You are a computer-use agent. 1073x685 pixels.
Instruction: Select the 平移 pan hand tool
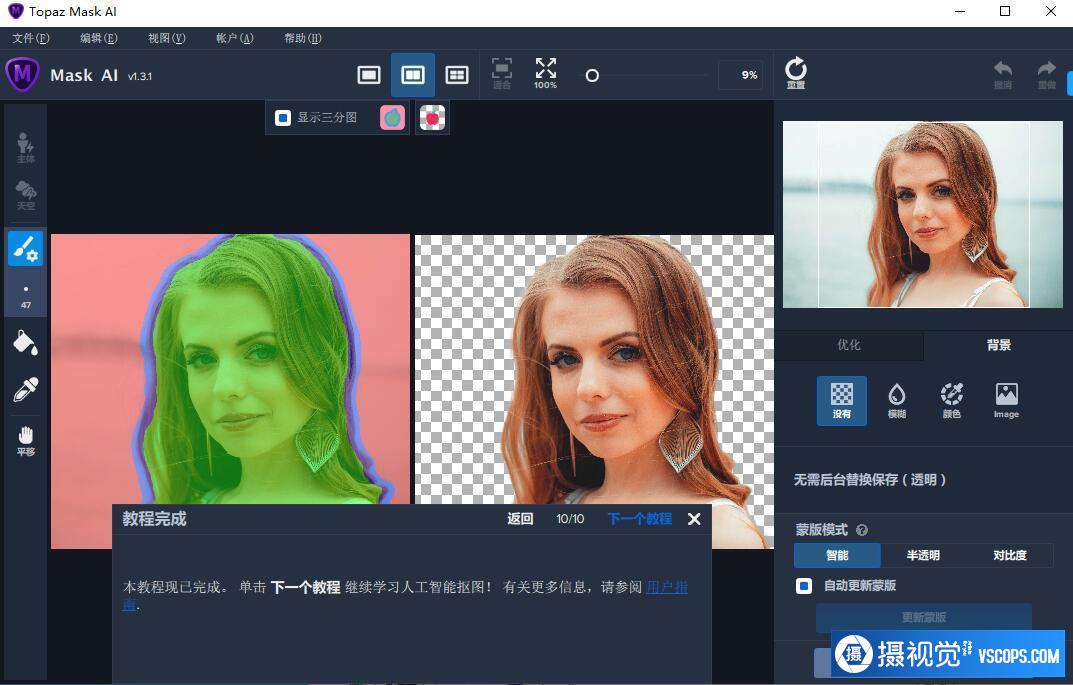[x=25, y=441]
